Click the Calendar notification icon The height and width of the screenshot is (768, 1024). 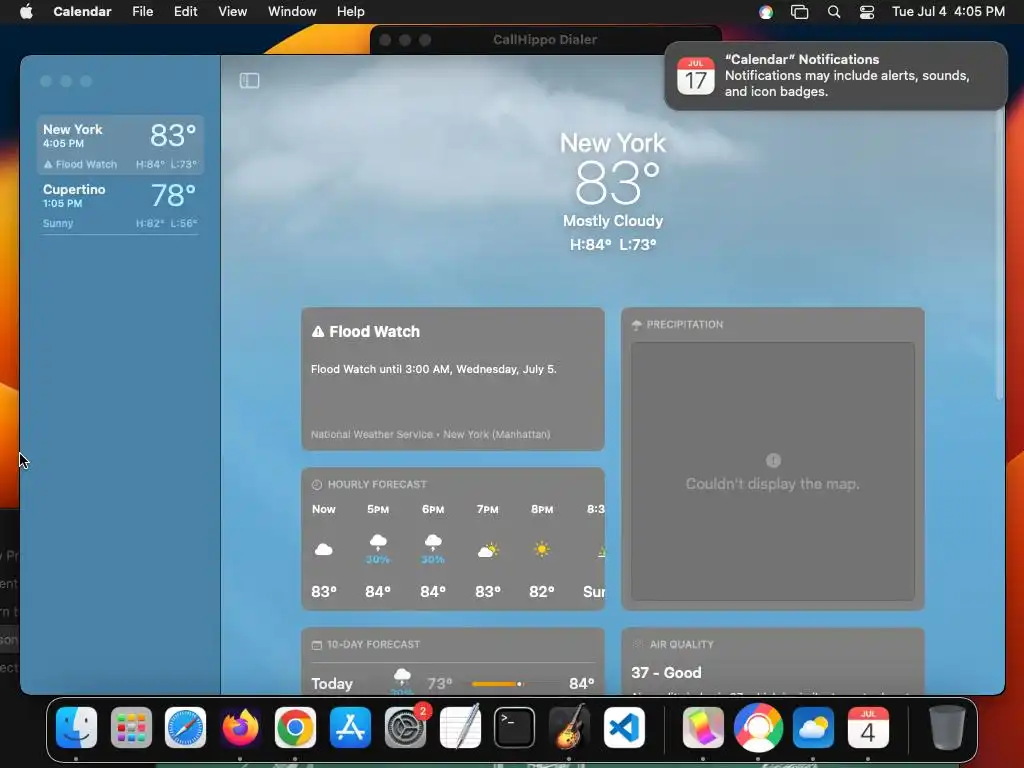[696, 76]
